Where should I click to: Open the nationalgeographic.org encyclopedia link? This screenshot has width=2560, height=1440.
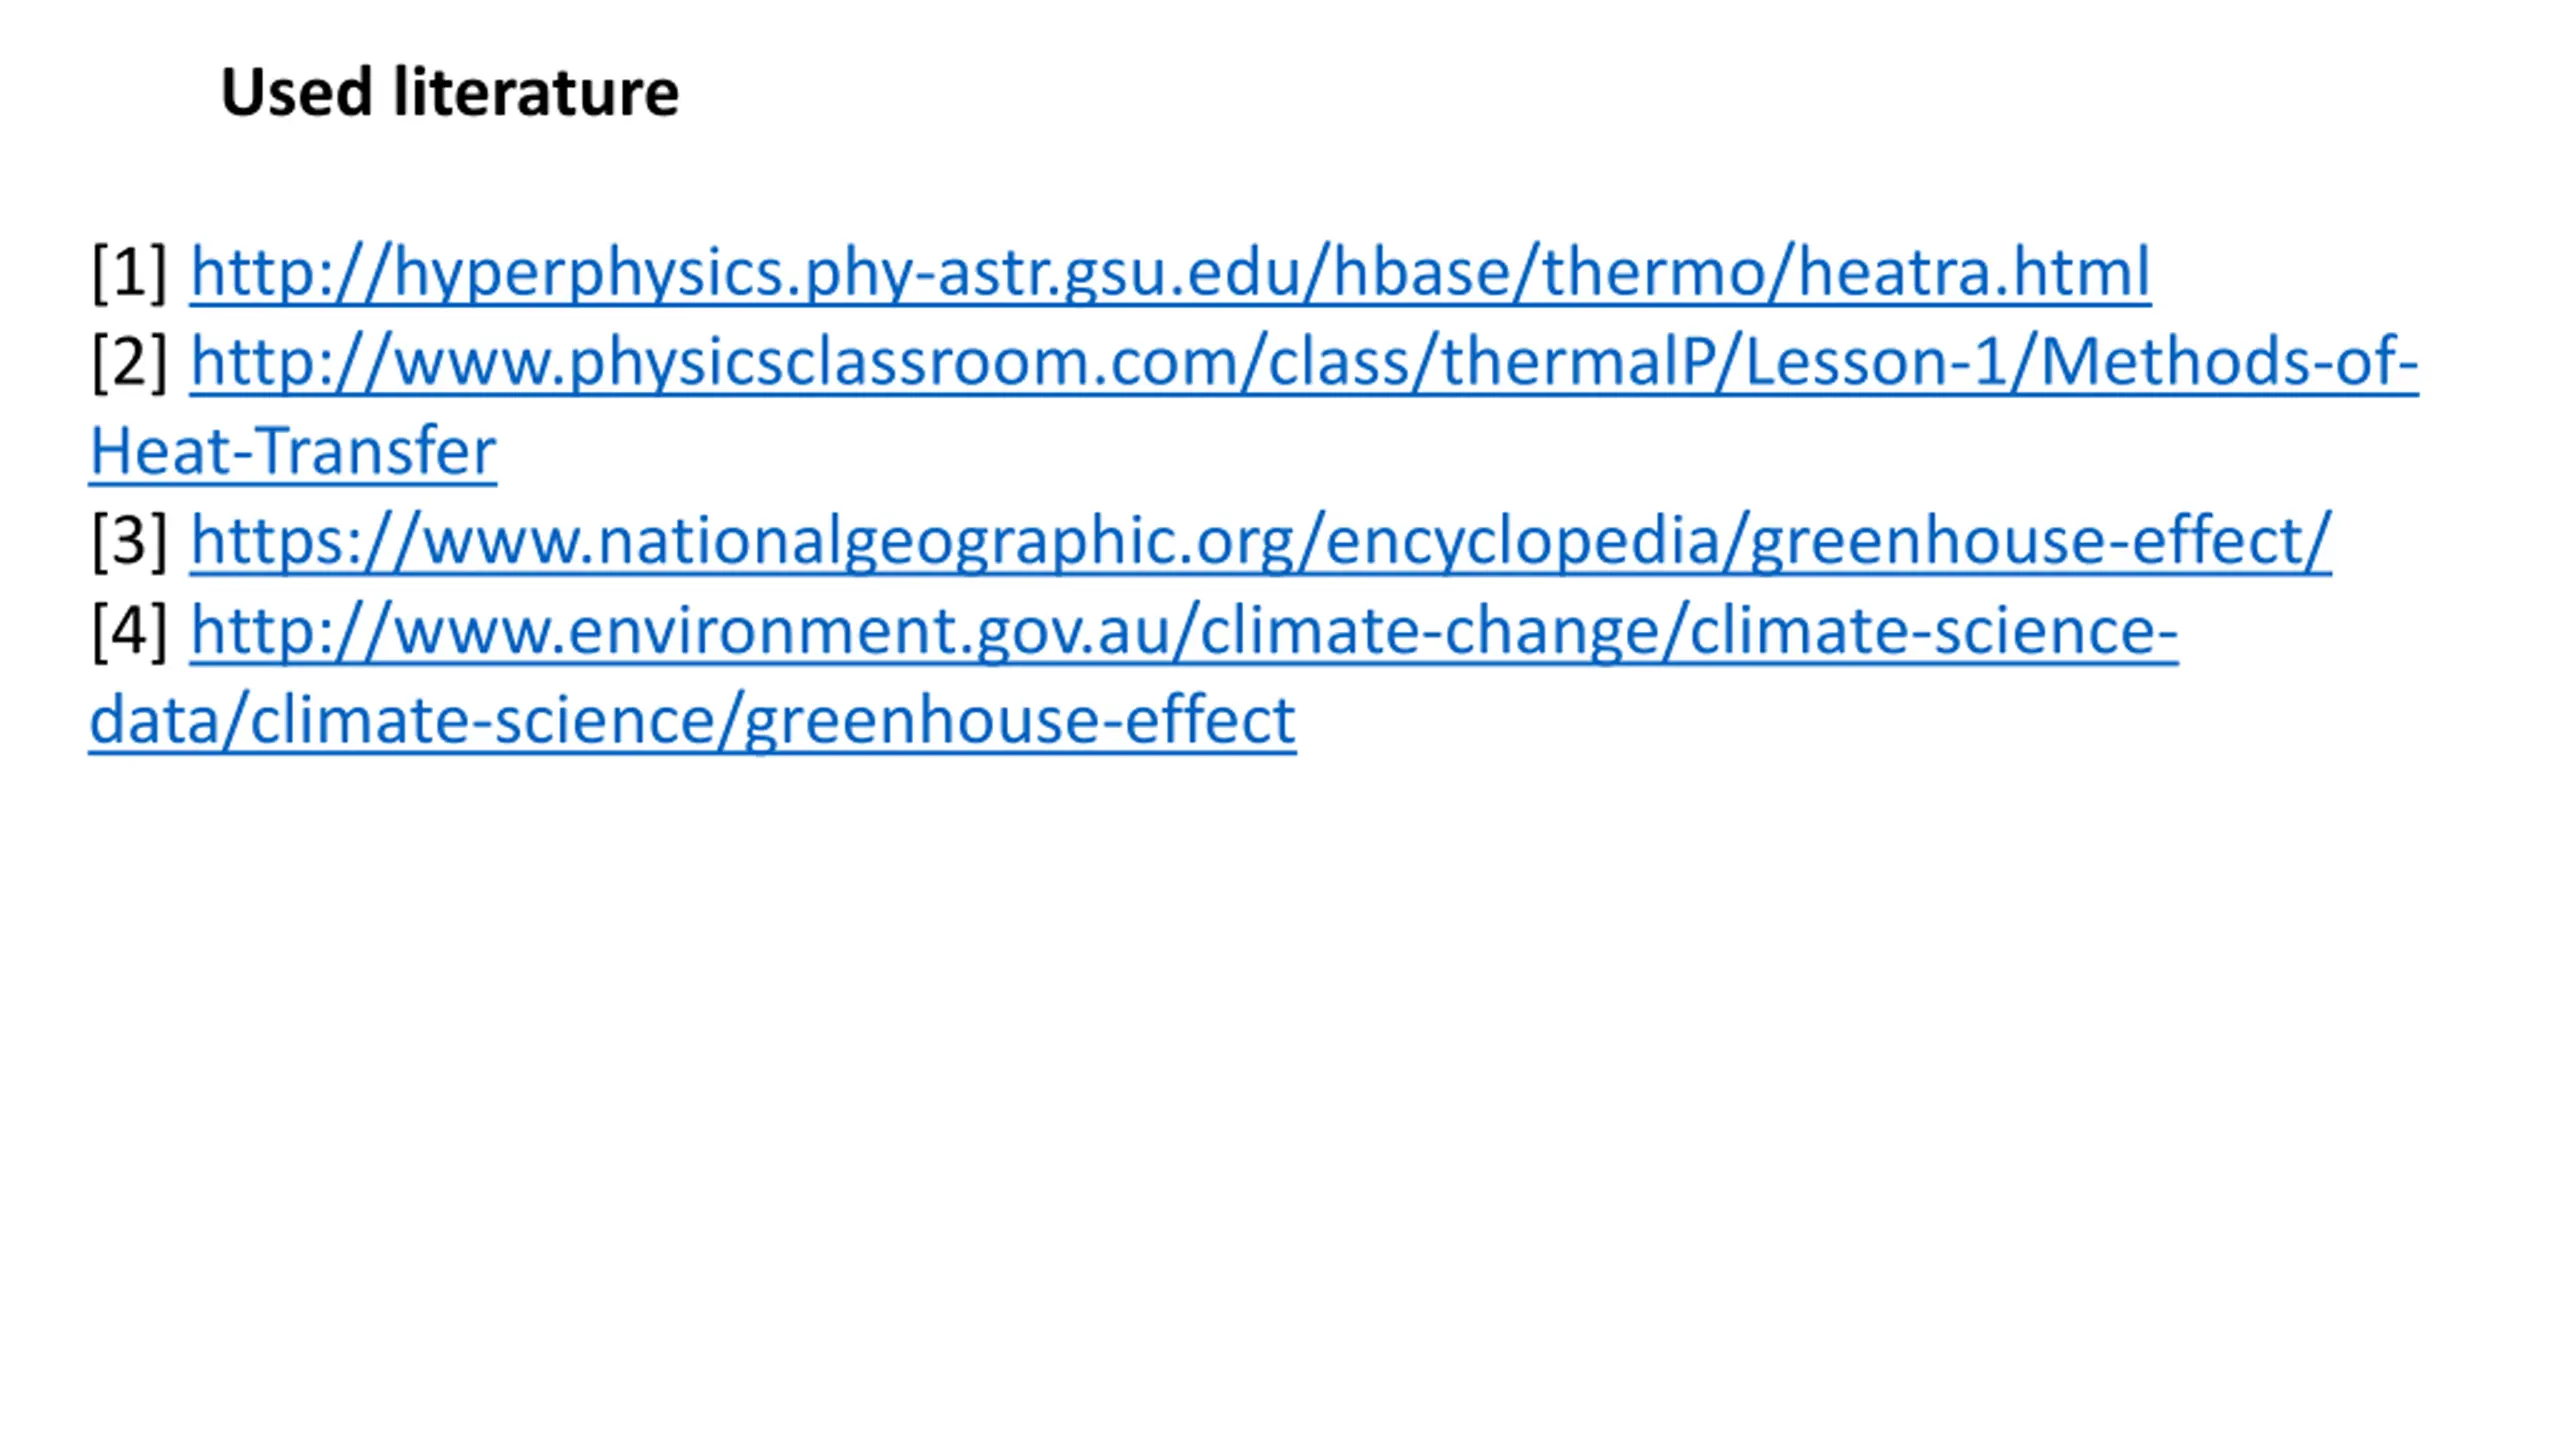point(1260,541)
